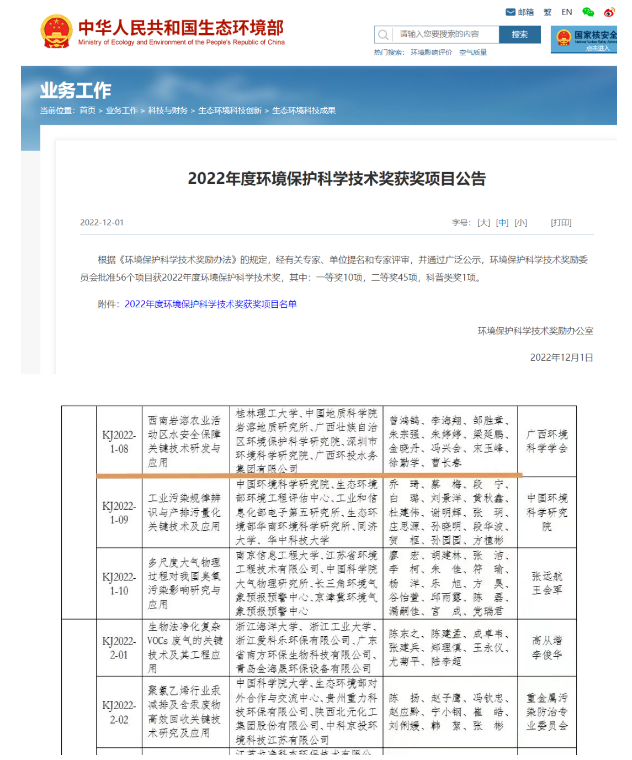
Task: Set font size to large [大]
Action: [484, 222]
